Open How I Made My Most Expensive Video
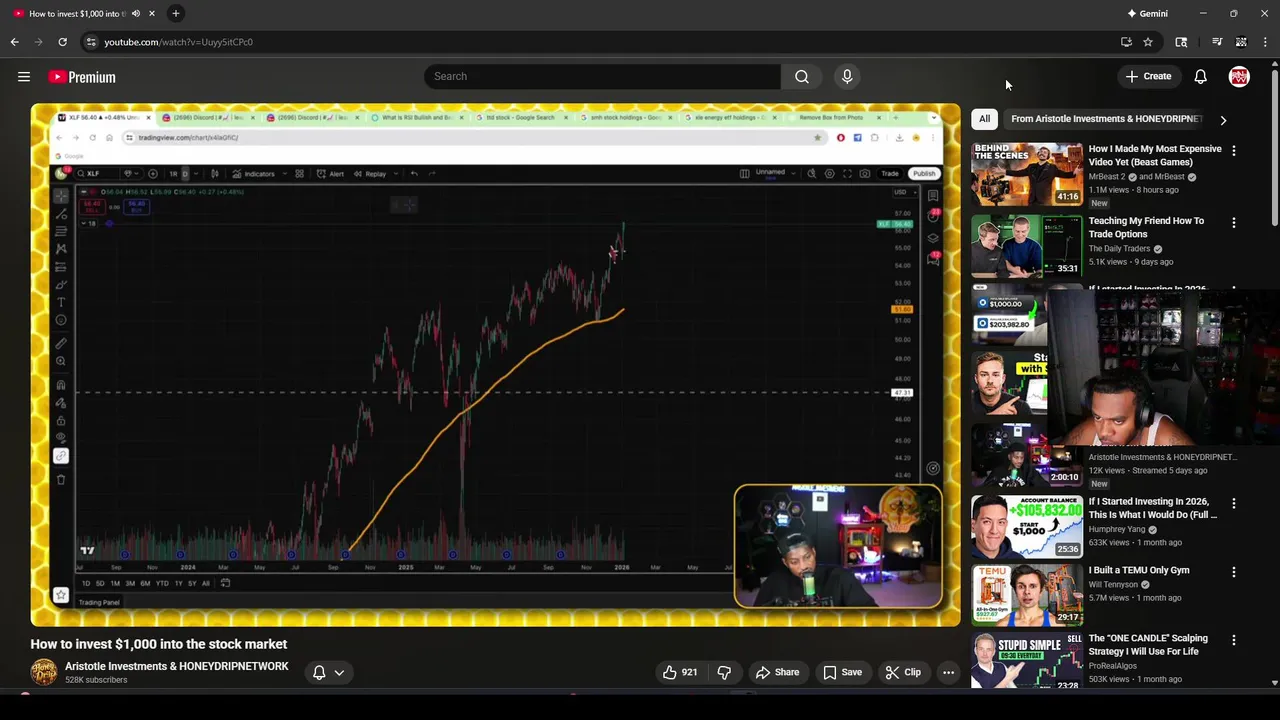 coord(1155,155)
